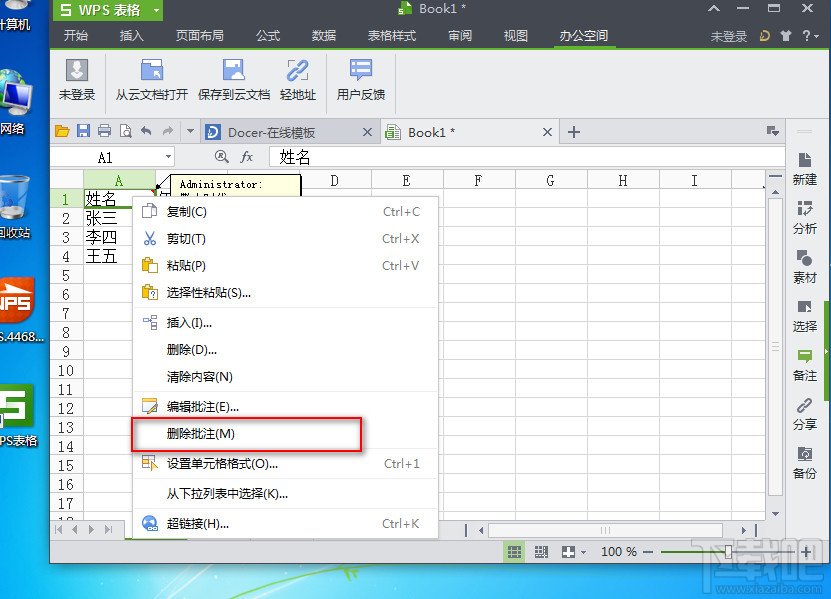Click the Print Preview icon in quick access toolbar
831x599 pixels.
coord(123,130)
